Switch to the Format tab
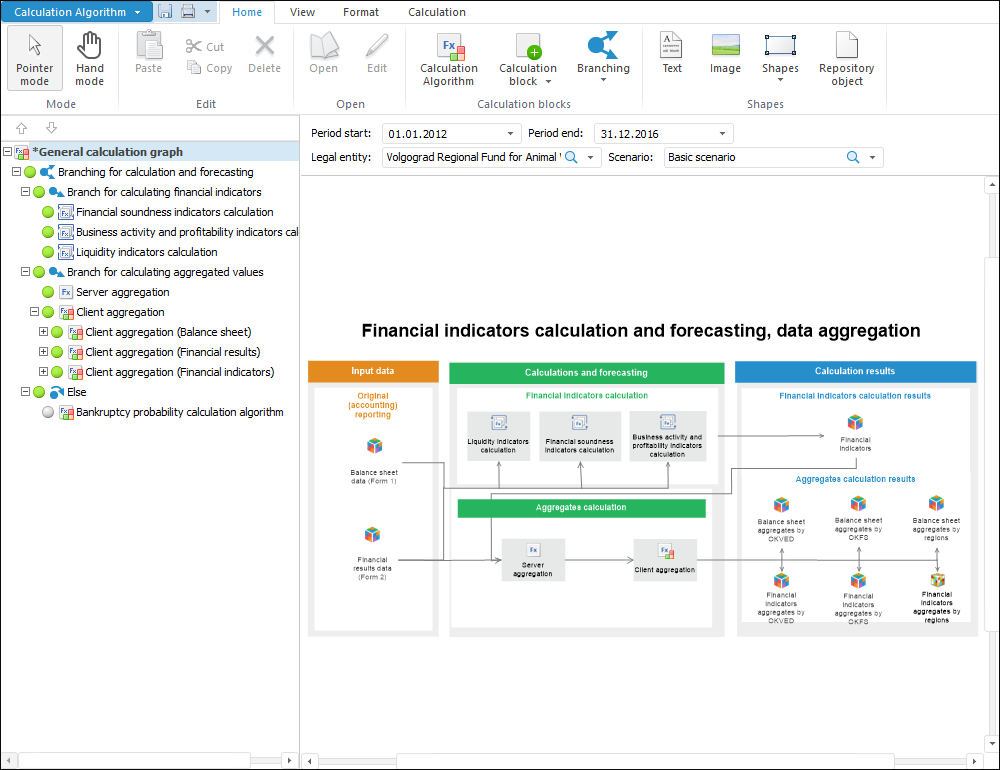Screen dimensions: 1000x770 [x=361, y=12]
